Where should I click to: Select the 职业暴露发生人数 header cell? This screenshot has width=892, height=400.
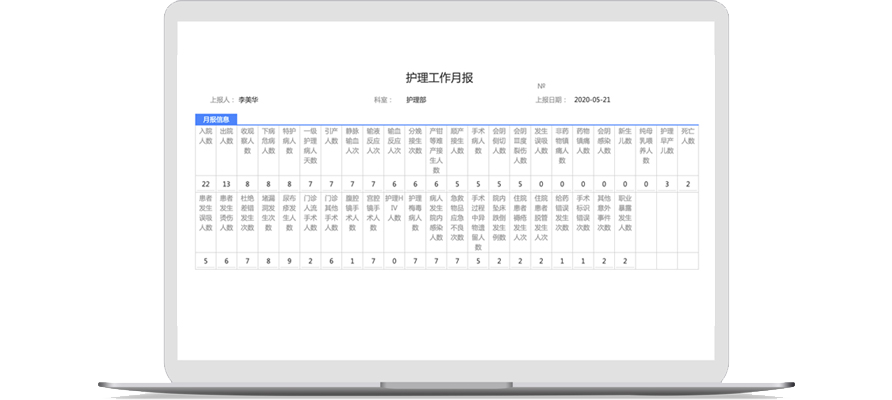click(625, 212)
